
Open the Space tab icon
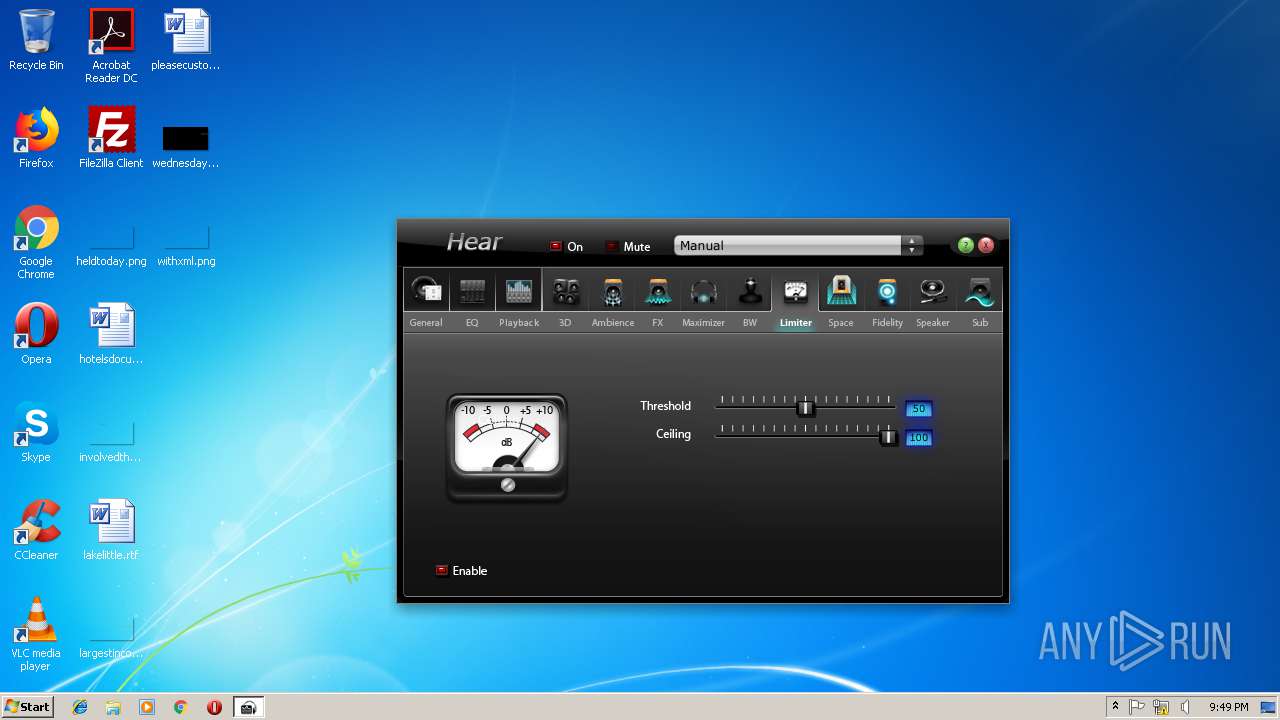pyautogui.click(x=841, y=291)
